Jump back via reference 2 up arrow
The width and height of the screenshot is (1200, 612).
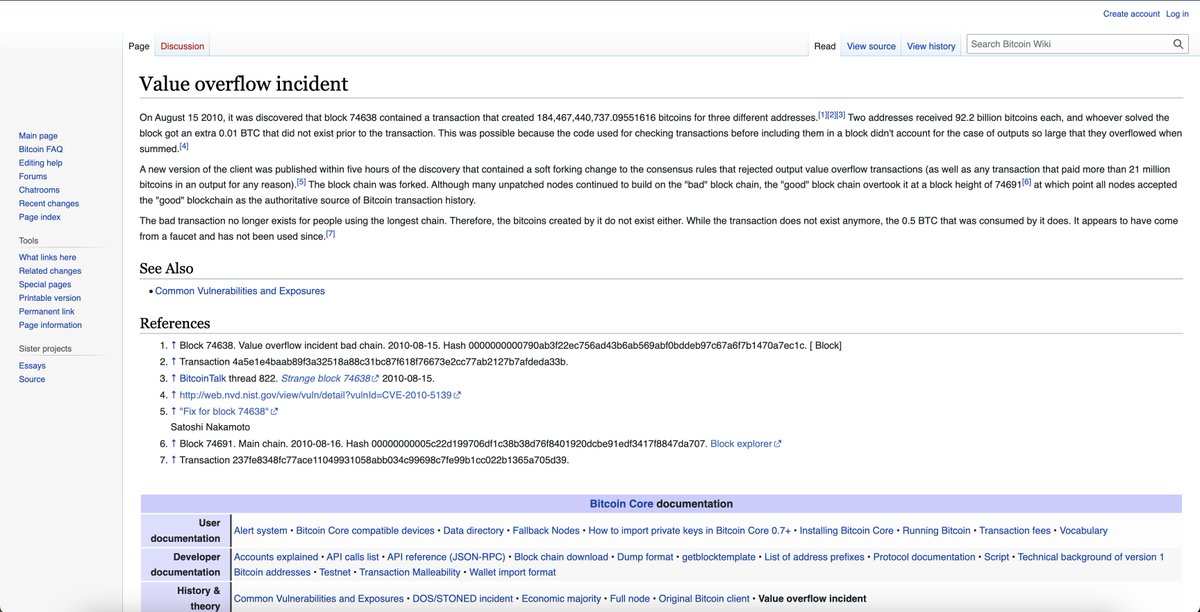173,362
